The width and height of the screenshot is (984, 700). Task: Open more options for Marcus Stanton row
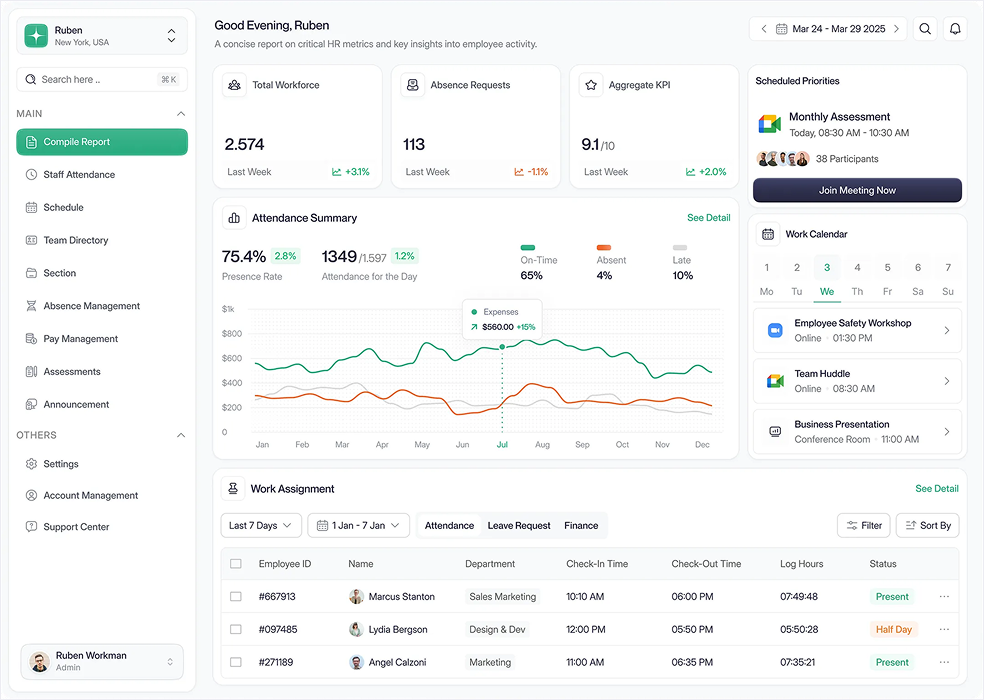[944, 596]
